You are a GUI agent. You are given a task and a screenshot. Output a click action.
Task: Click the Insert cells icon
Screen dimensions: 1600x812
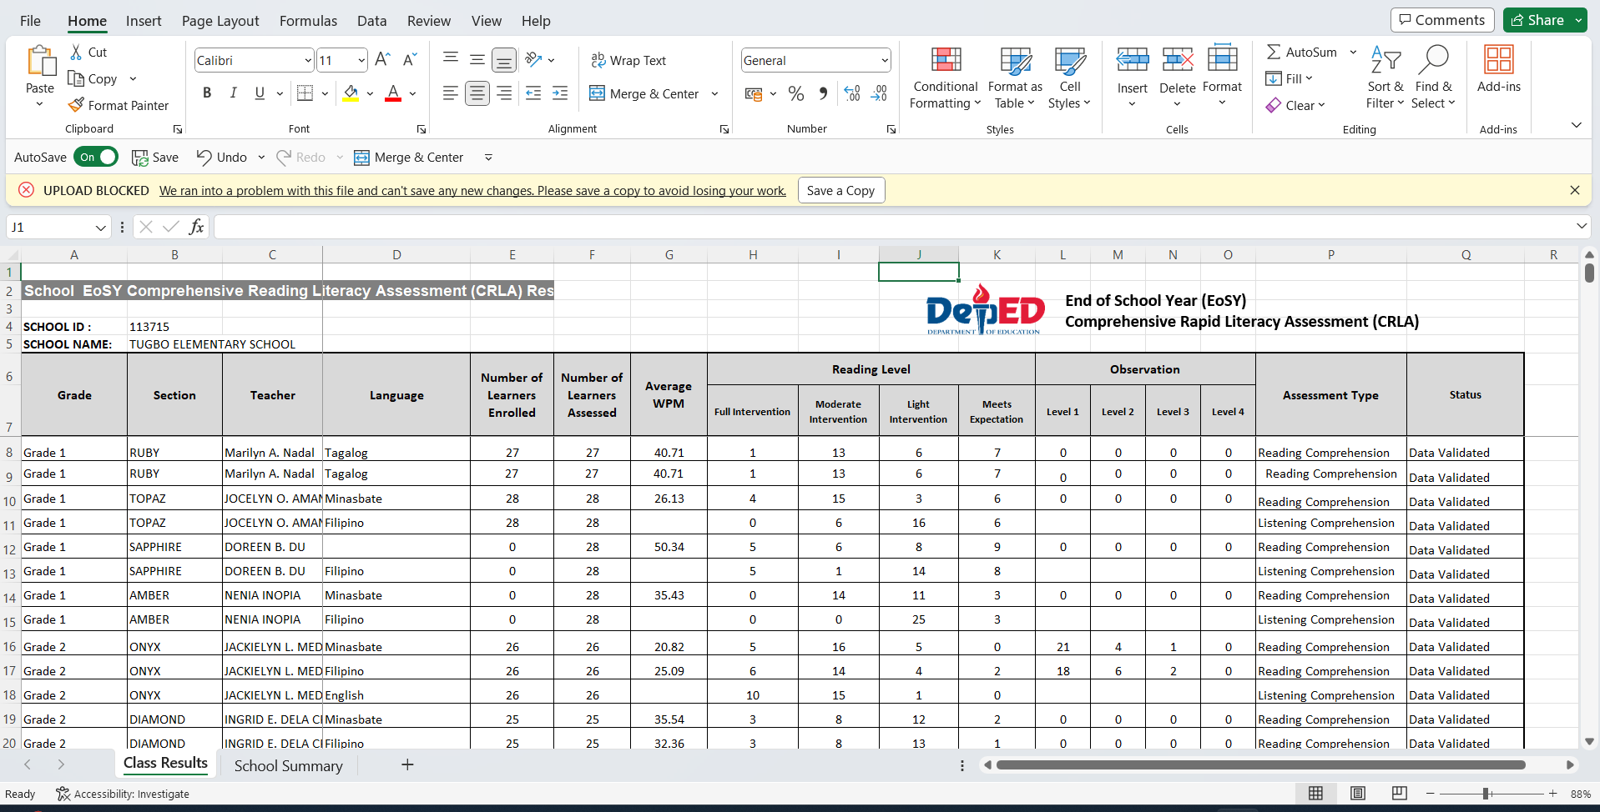tap(1132, 60)
